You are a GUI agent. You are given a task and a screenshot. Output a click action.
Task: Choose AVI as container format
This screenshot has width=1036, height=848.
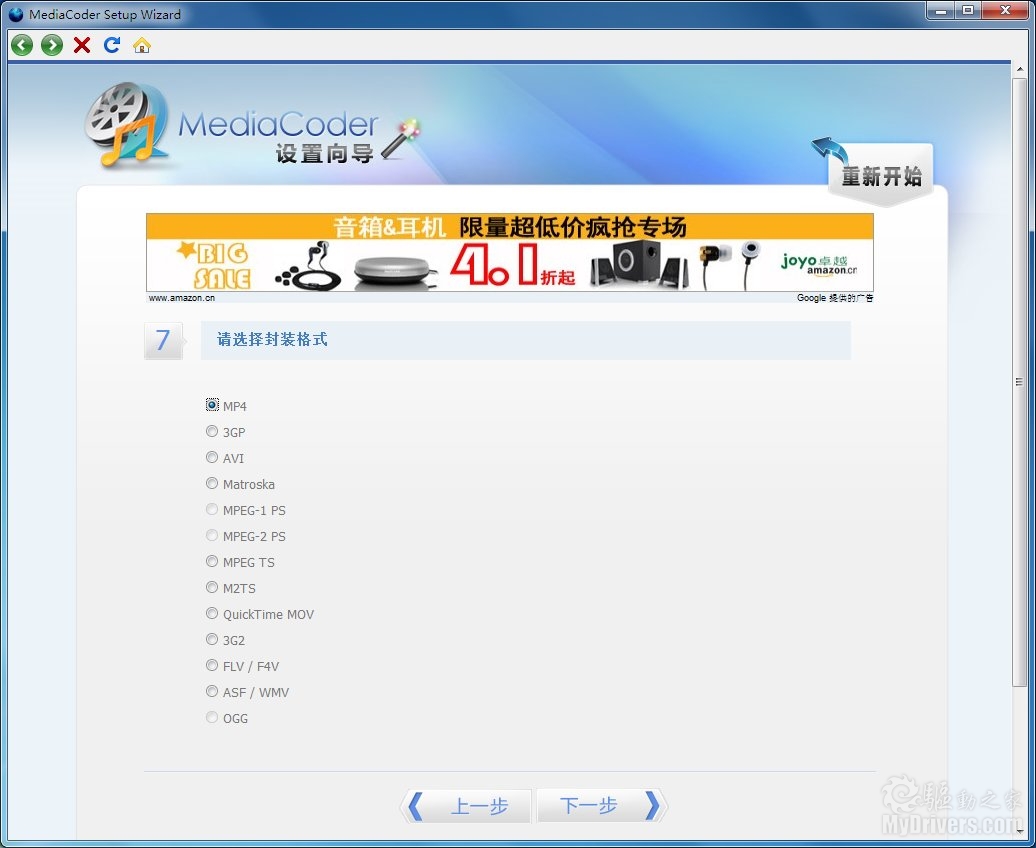(x=212, y=457)
